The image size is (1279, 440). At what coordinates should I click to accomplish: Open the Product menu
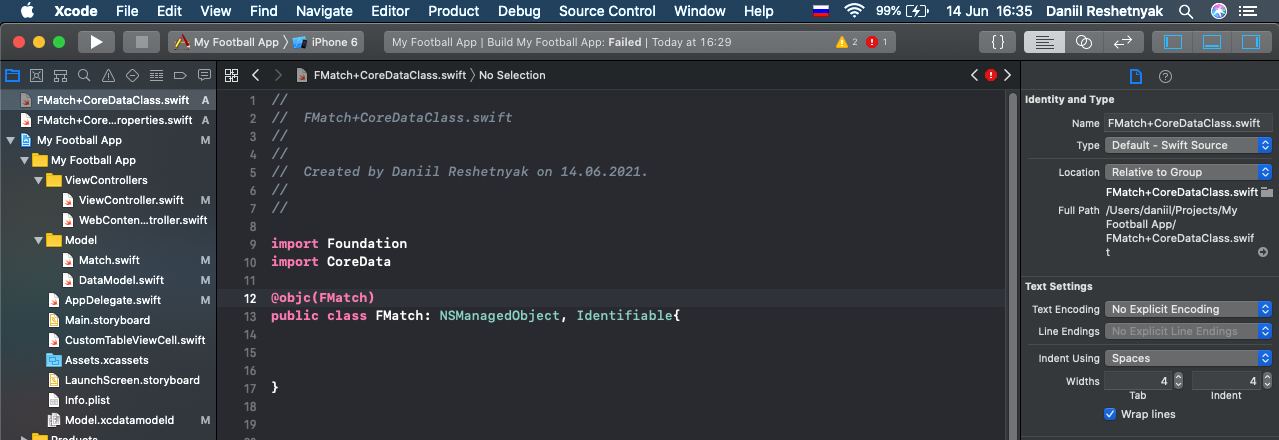click(x=453, y=11)
